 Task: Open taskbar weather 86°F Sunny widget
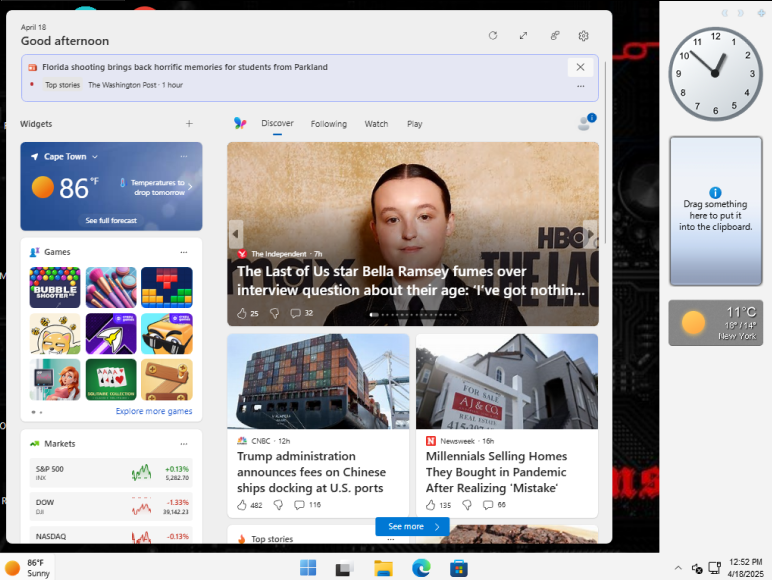[x=28, y=568]
